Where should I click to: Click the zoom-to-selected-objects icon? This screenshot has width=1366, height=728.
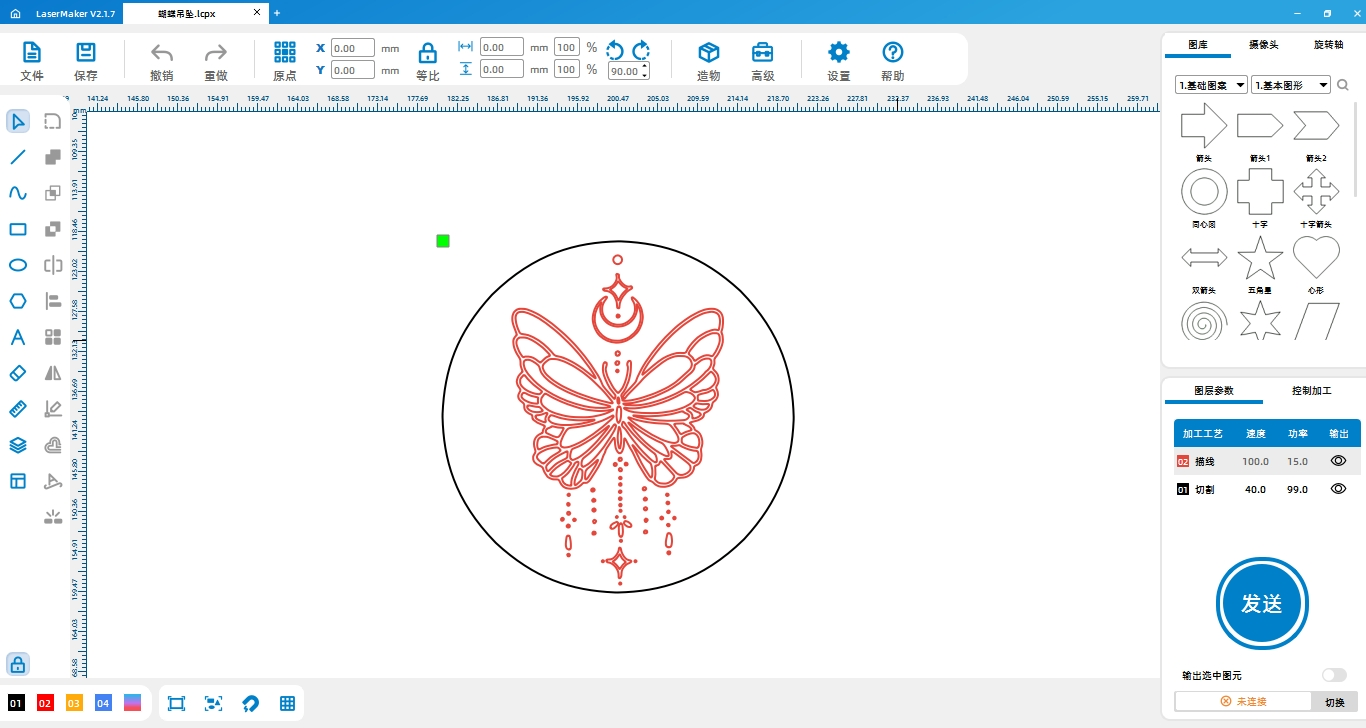click(x=213, y=704)
